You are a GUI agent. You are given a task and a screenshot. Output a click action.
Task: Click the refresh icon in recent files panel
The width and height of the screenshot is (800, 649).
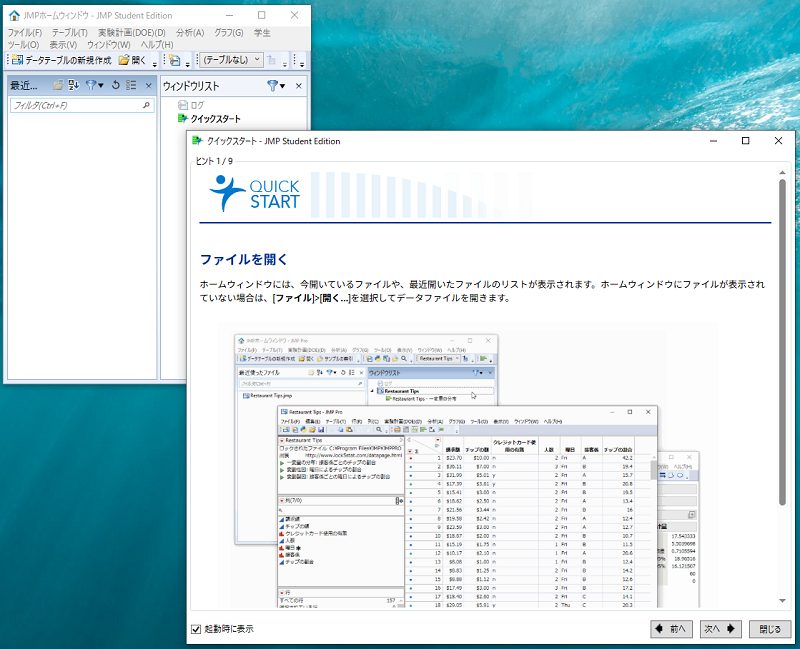[x=116, y=86]
